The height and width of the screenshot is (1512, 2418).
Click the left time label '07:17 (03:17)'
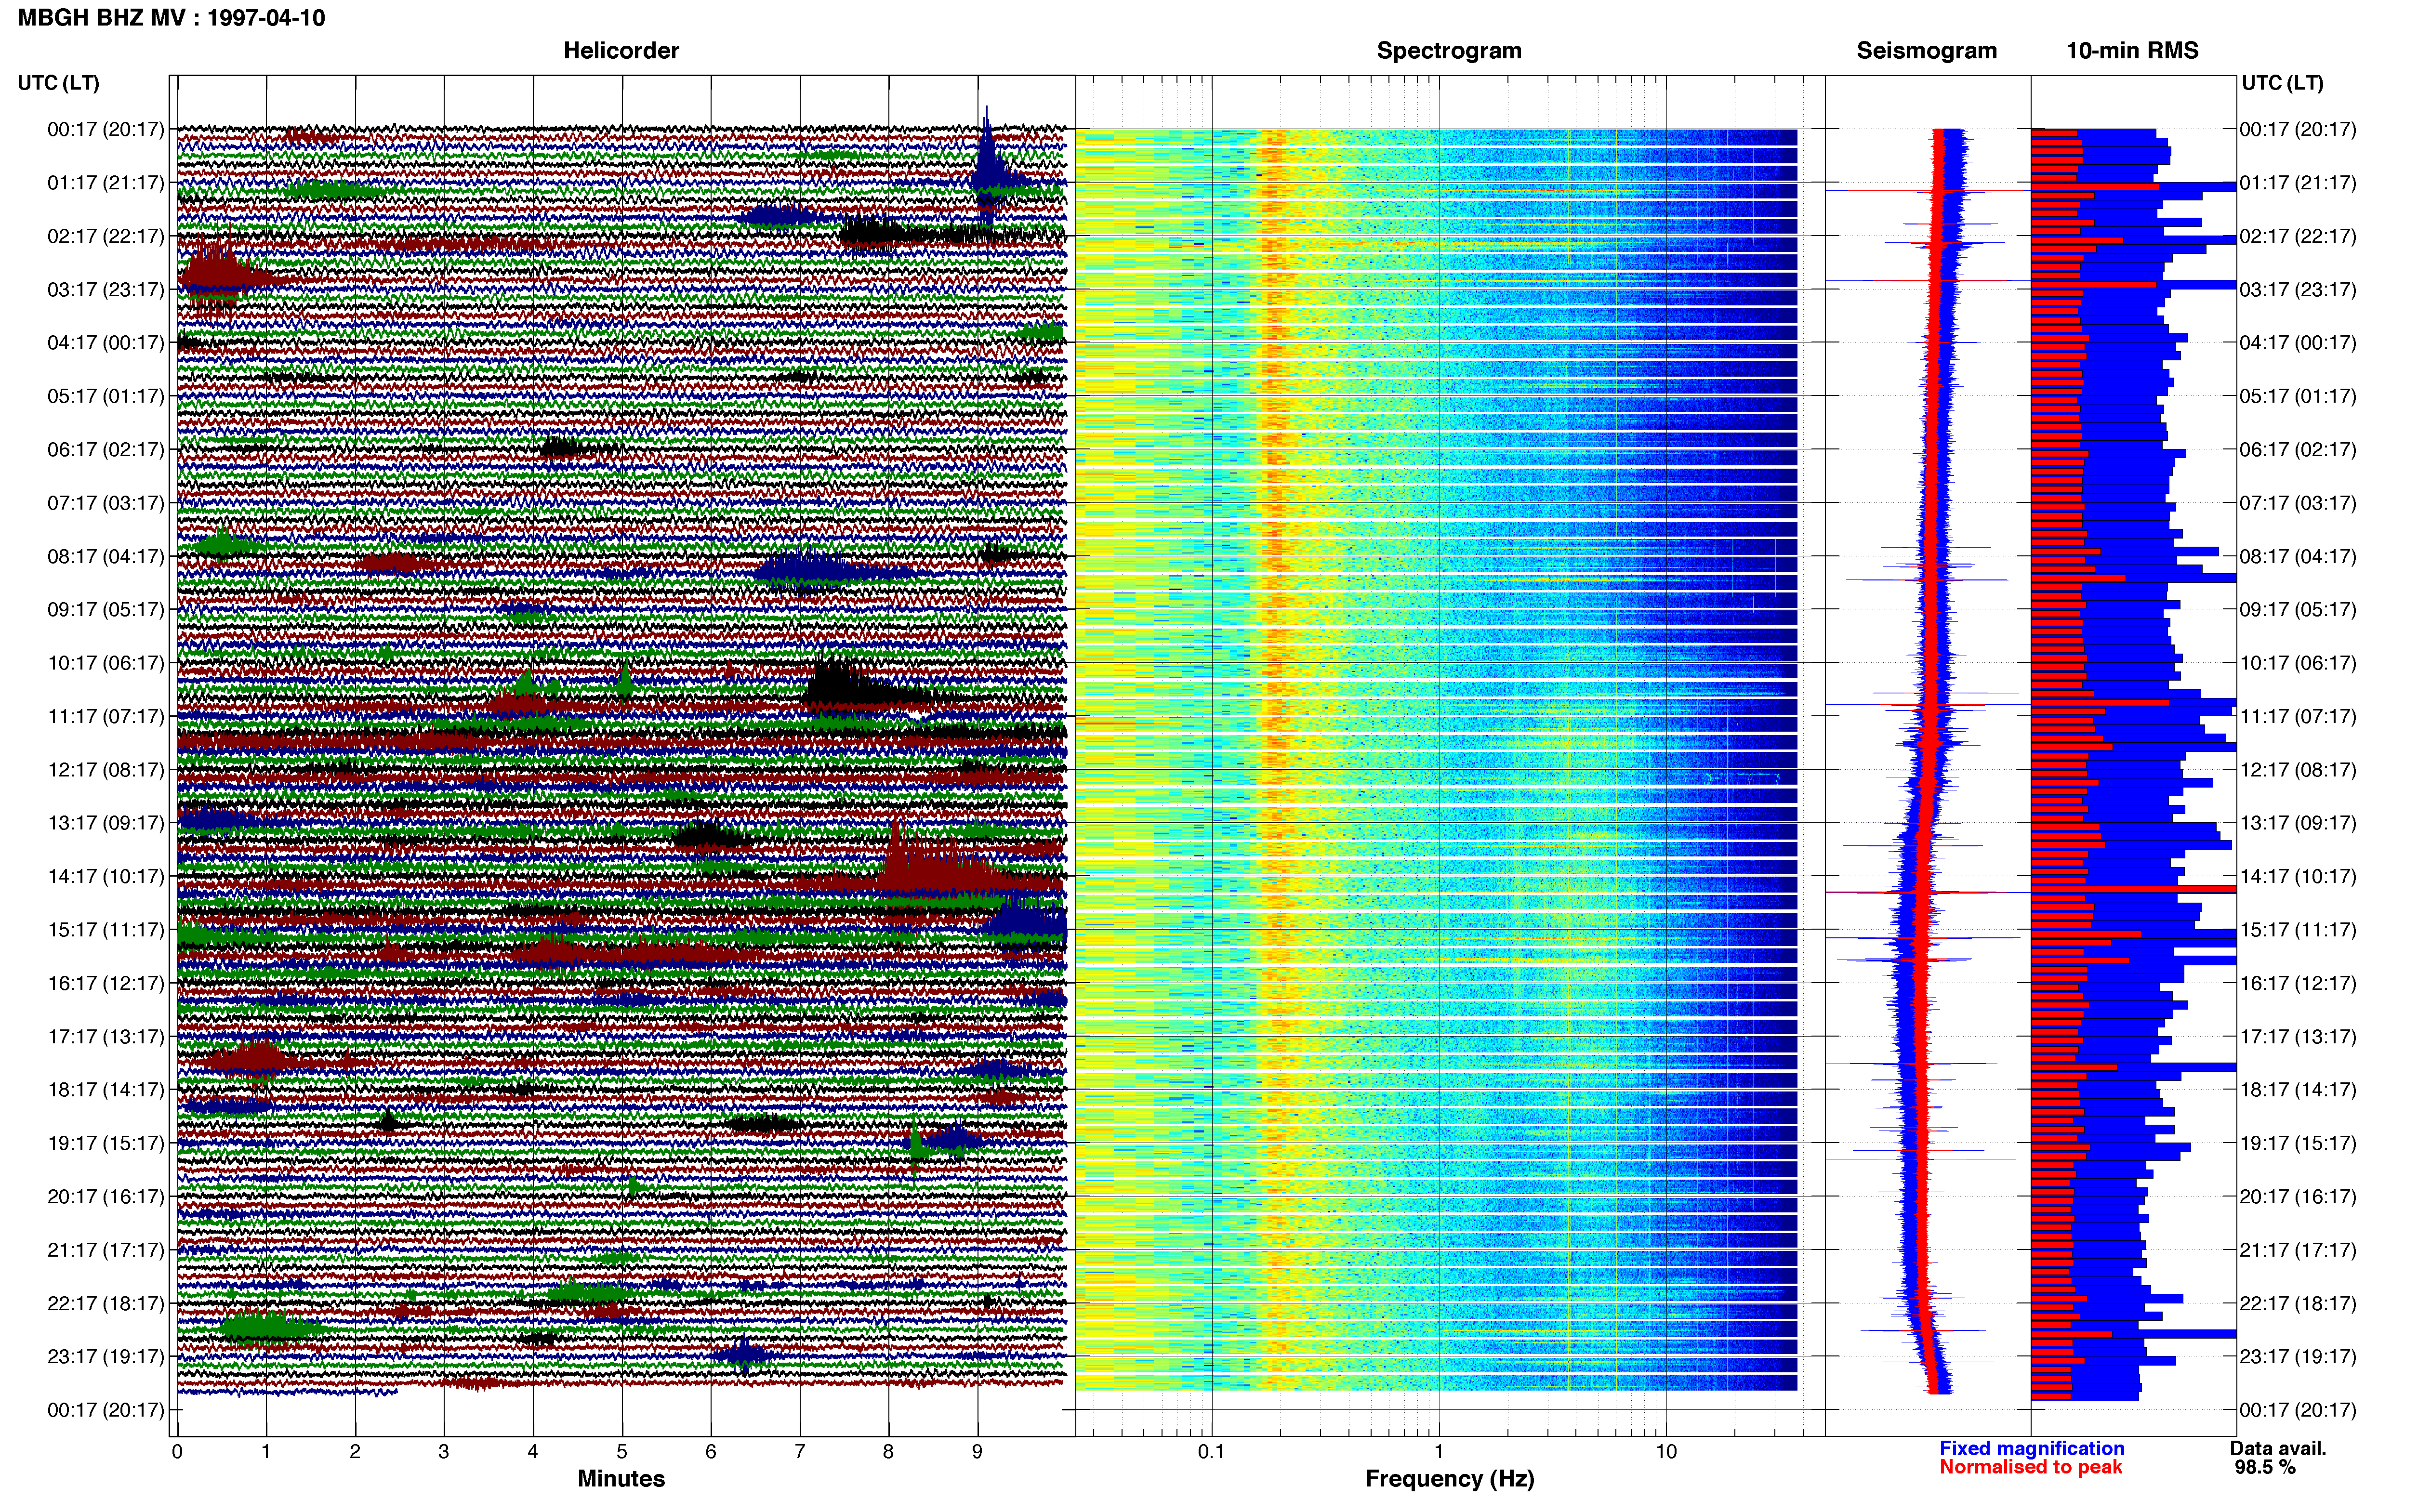click(106, 503)
